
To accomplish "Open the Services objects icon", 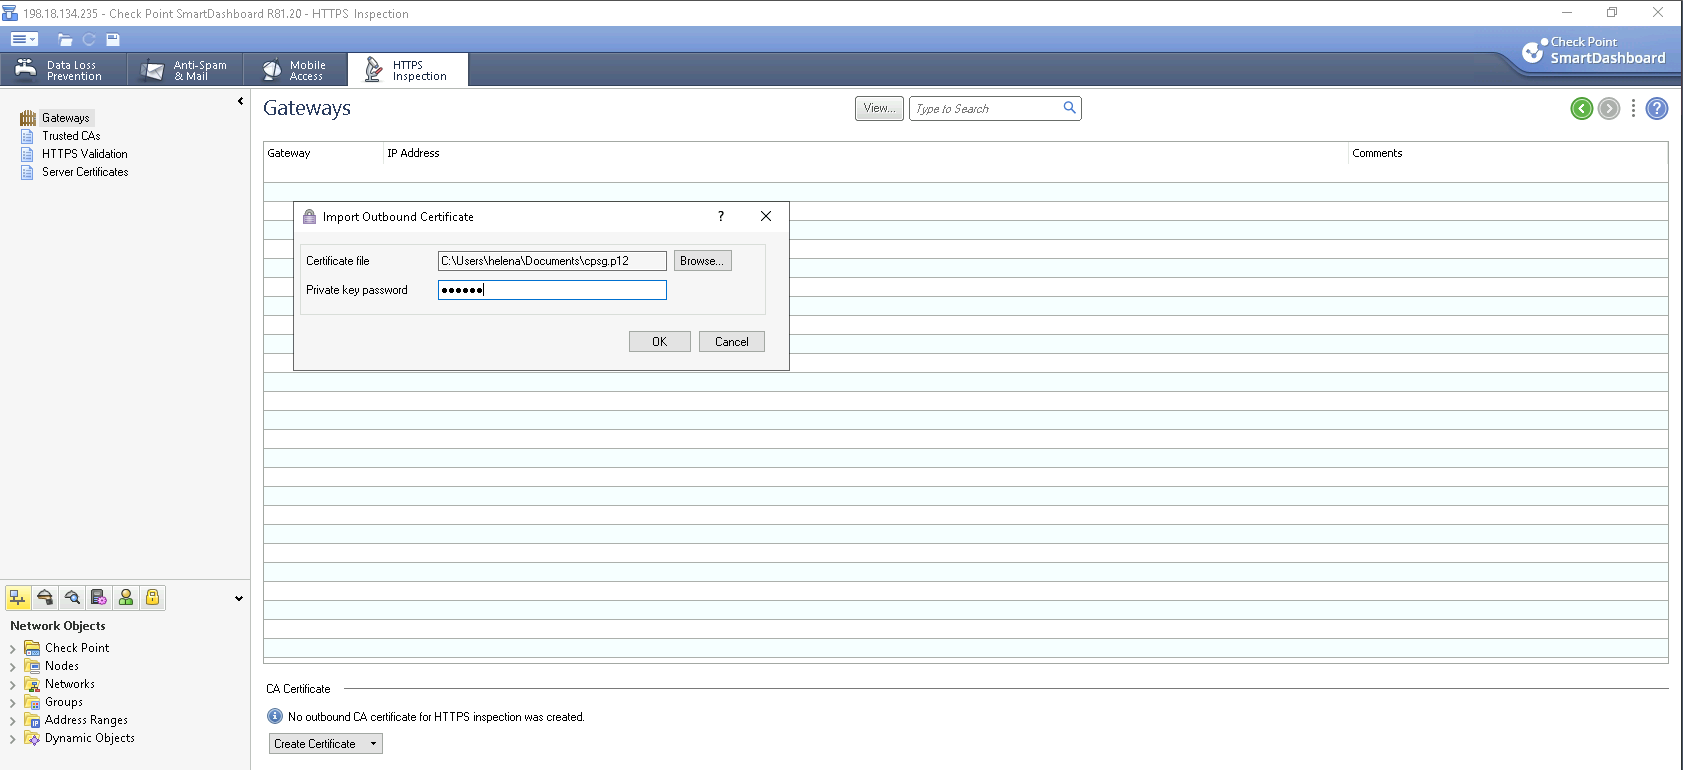I will (45, 598).
